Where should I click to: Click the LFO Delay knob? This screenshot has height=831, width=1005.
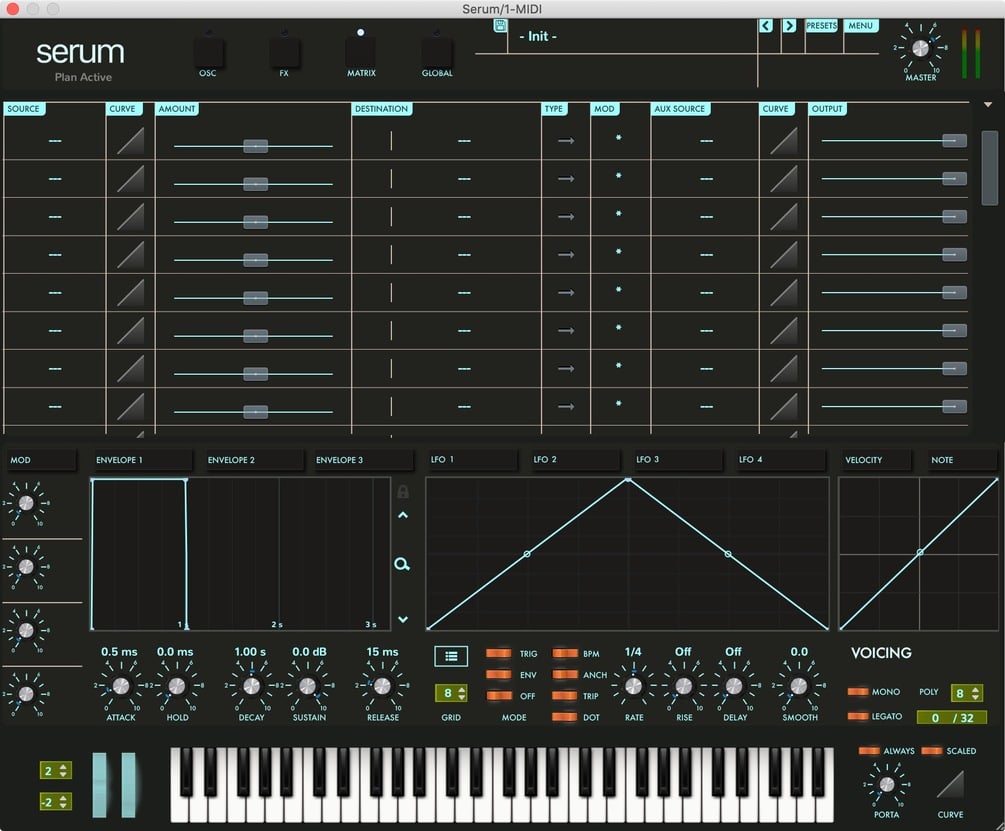[x=734, y=686]
